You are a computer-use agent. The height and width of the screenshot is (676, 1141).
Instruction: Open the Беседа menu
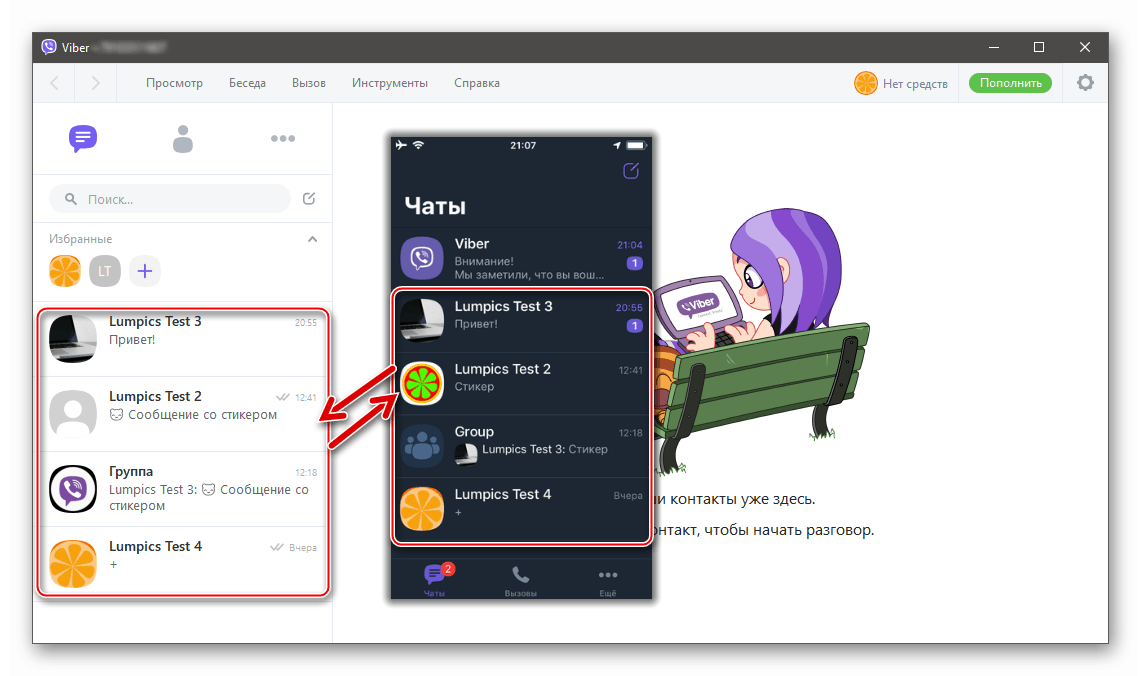(247, 83)
